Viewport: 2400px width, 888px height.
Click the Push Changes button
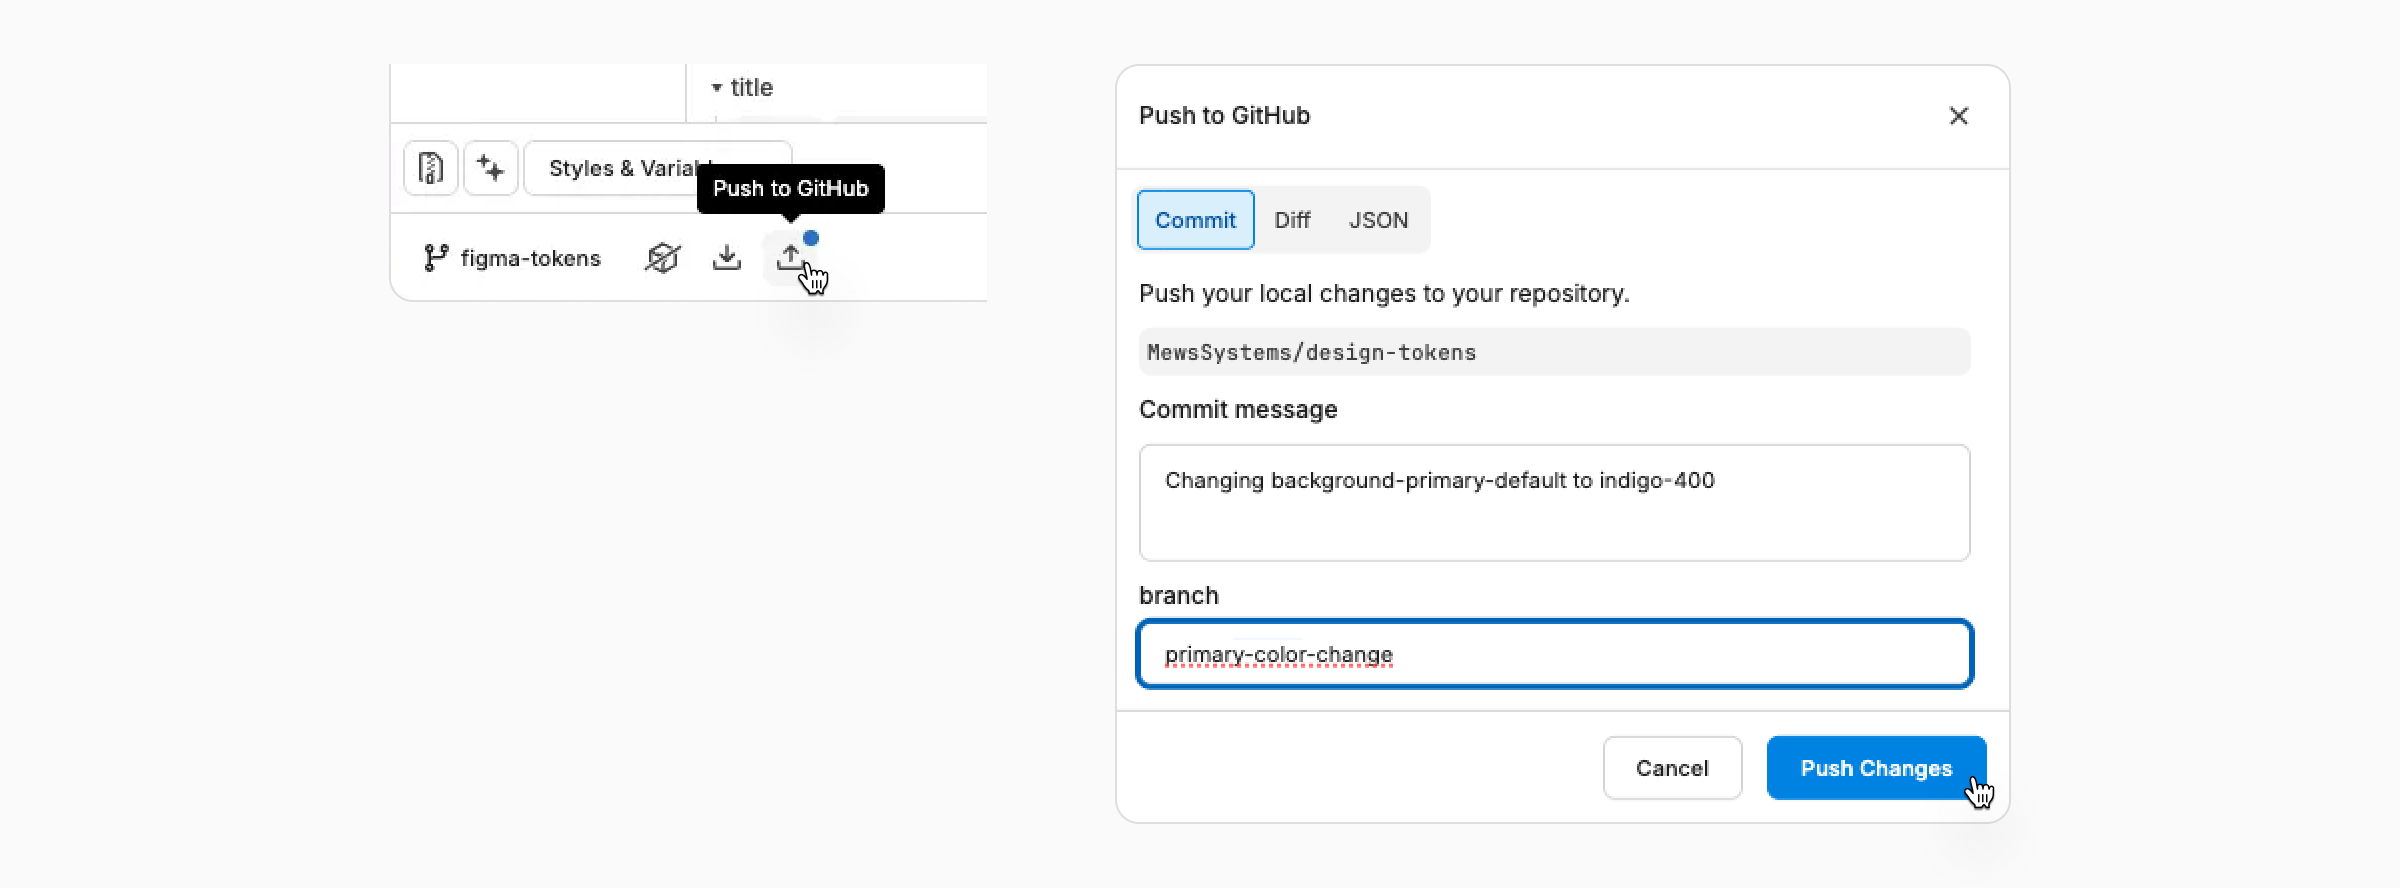pos(1876,768)
